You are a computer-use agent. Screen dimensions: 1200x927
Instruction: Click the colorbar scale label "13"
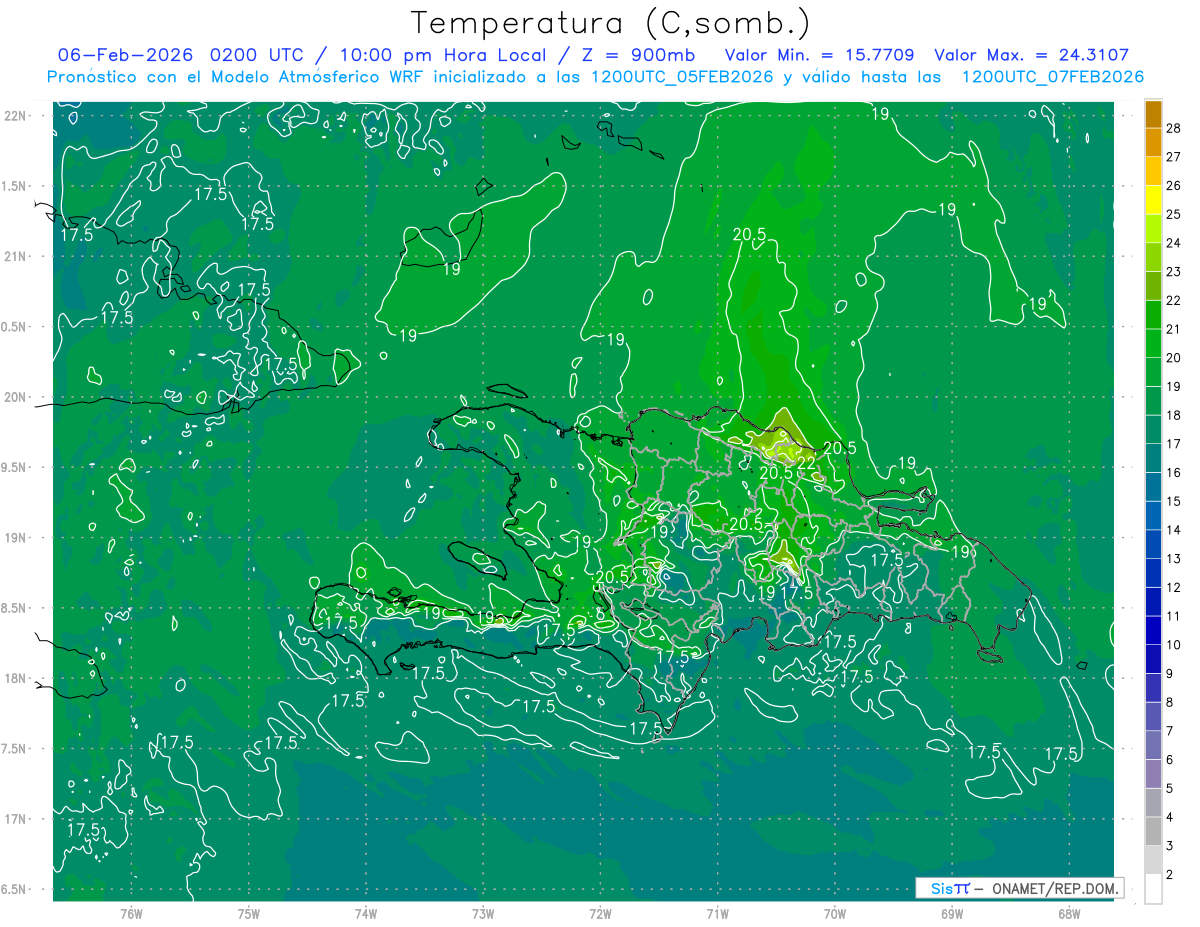click(x=1173, y=558)
